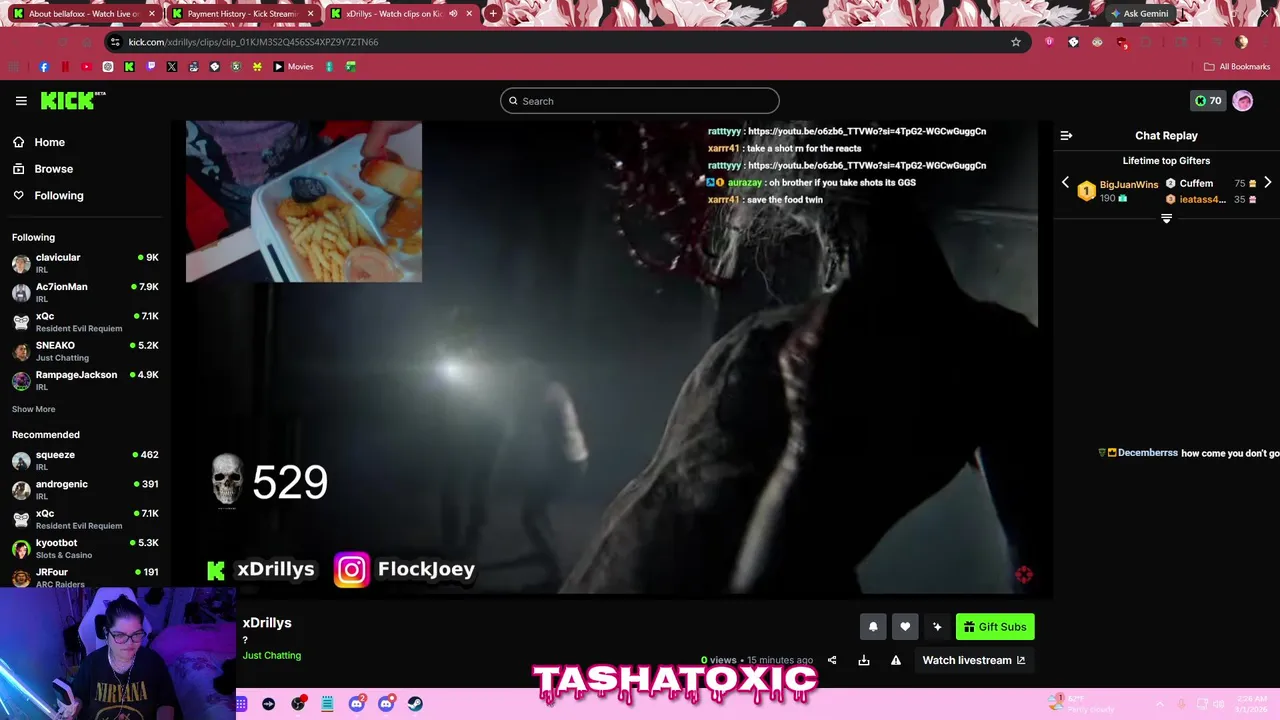
Task: Click the sparkle icon beside Gift Subs
Action: tap(937, 627)
